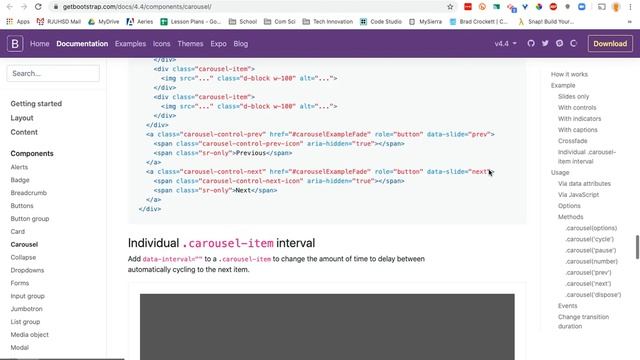Open Bootstrap Twitter icon in navbar
This screenshot has width=640, height=360.
tap(545, 43)
